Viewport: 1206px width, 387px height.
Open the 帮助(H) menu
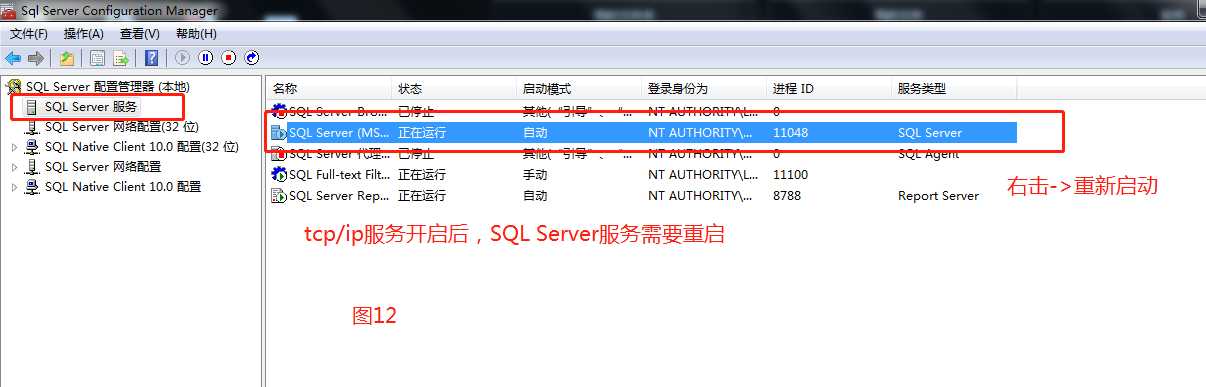click(195, 34)
